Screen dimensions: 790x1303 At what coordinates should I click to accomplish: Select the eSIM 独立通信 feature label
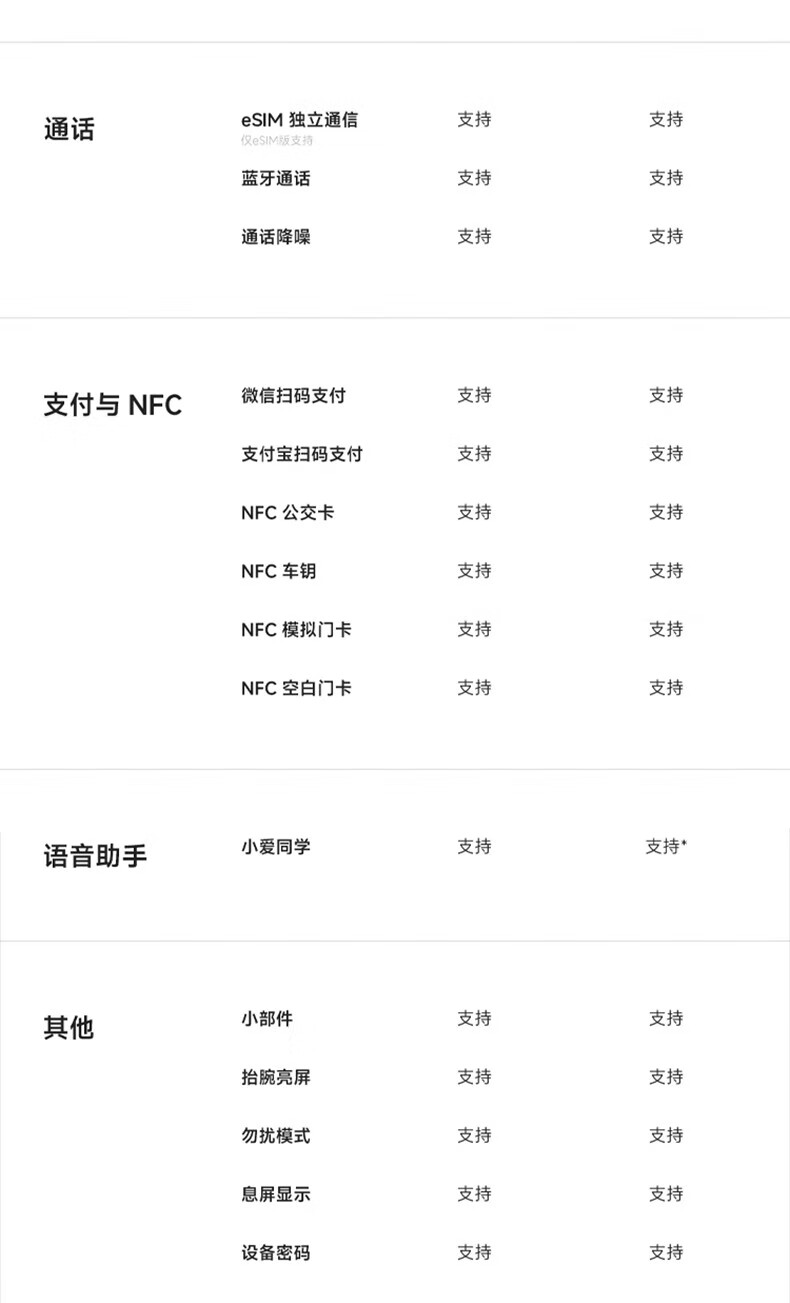pos(299,120)
